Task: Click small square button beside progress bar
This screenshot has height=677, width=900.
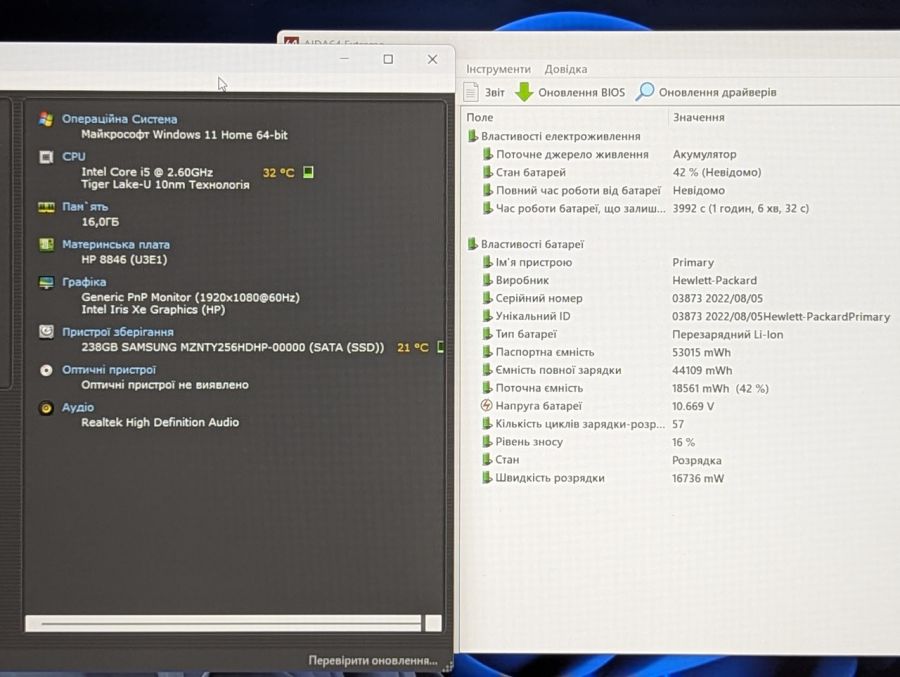Action: [434, 623]
